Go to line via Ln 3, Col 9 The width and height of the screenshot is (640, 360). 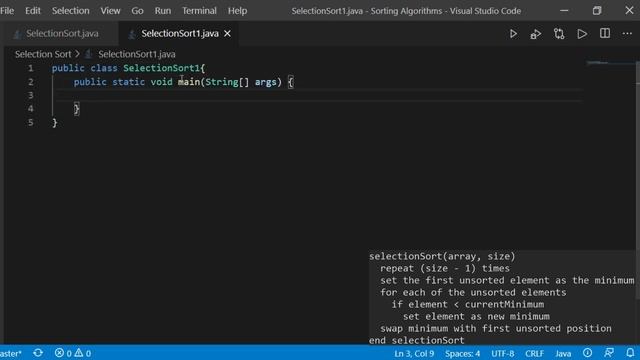coord(414,353)
